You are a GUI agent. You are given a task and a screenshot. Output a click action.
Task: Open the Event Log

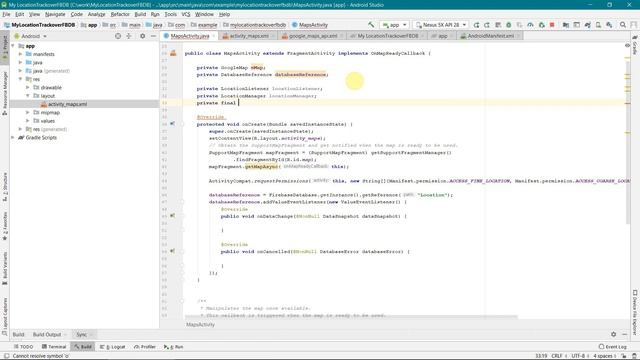click(612, 347)
